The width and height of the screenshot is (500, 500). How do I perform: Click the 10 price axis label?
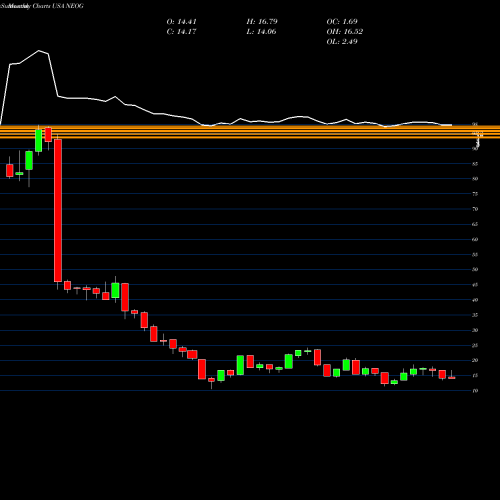pyautogui.click(x=475, y=391)
